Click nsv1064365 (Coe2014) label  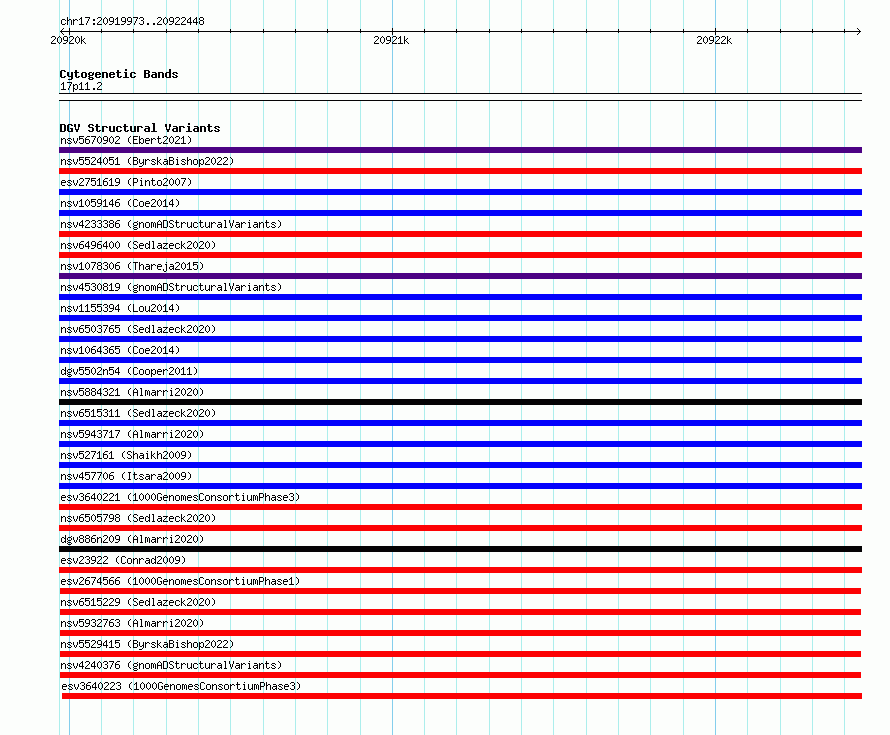point(120,350)
